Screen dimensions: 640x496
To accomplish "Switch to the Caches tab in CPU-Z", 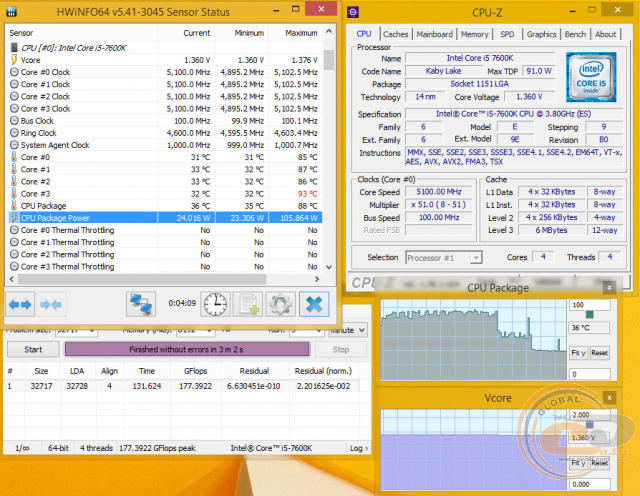I will (x=396, y=34).
